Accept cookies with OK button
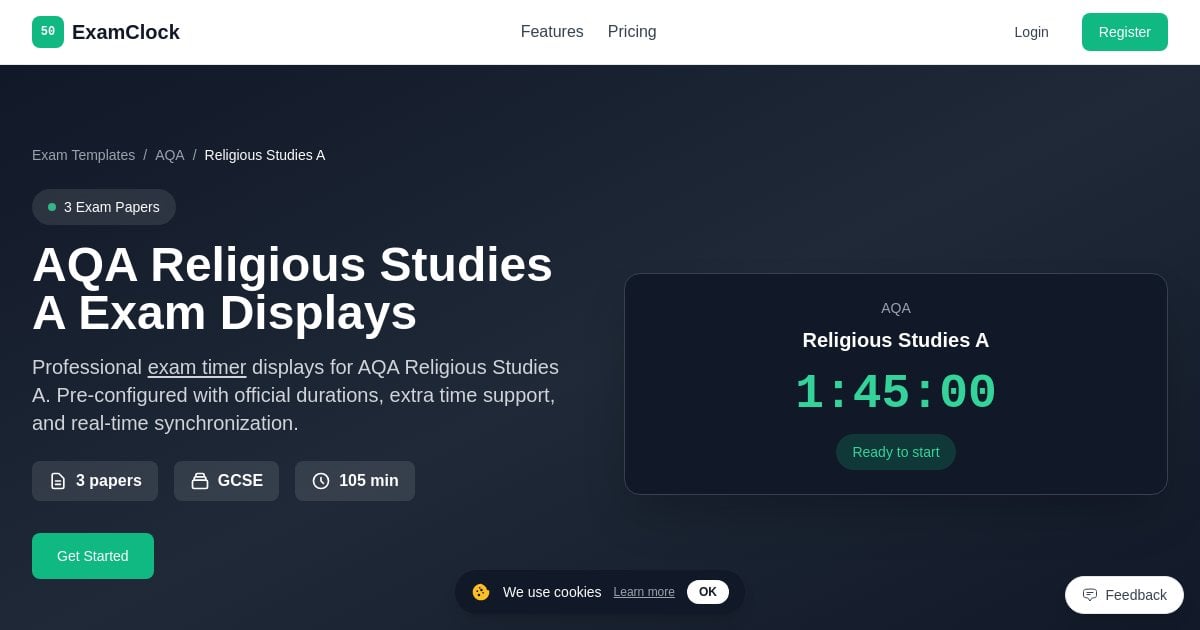The width and height of the screenshot is (1200, 630). [708, 592]
